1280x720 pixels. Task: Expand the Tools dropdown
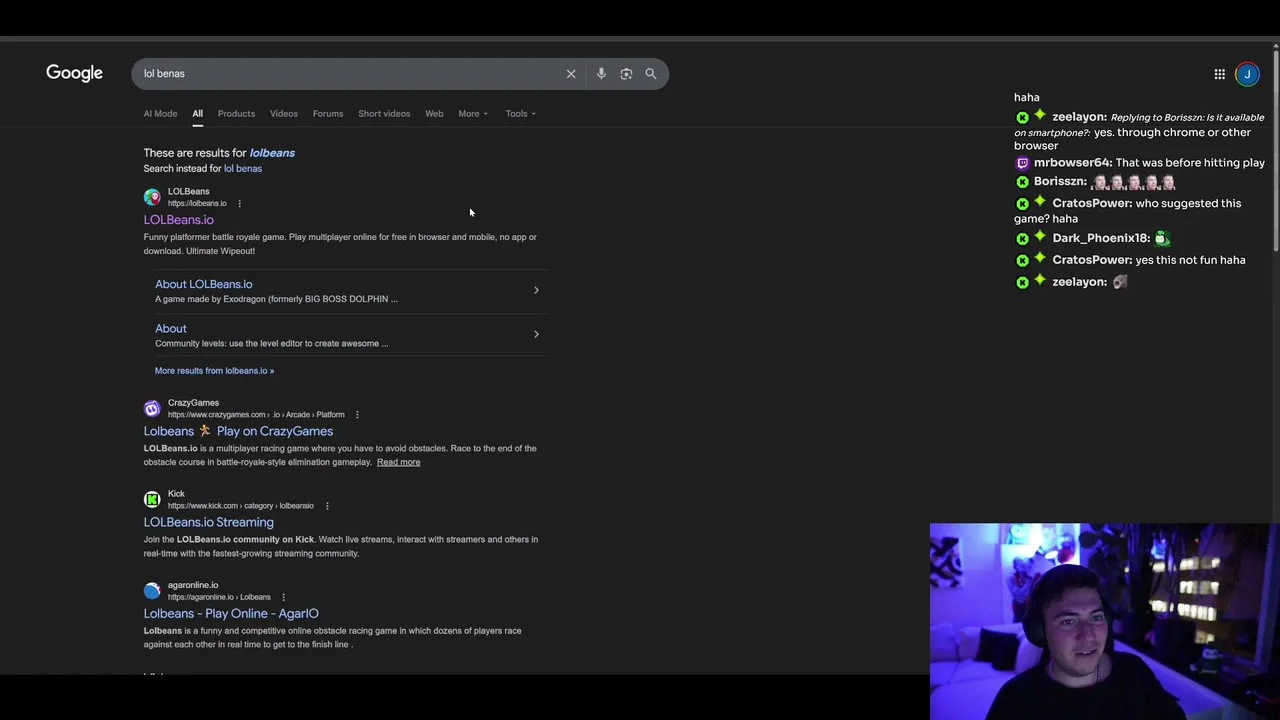[x=520, y=114]
